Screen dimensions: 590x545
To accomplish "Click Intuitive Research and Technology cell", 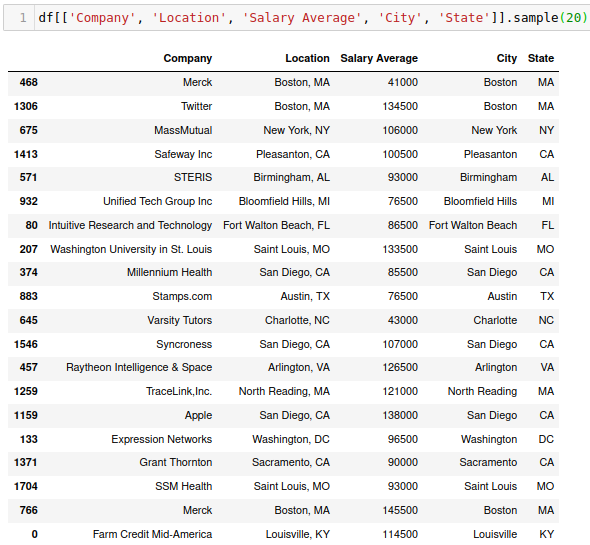I will [130, 225].
